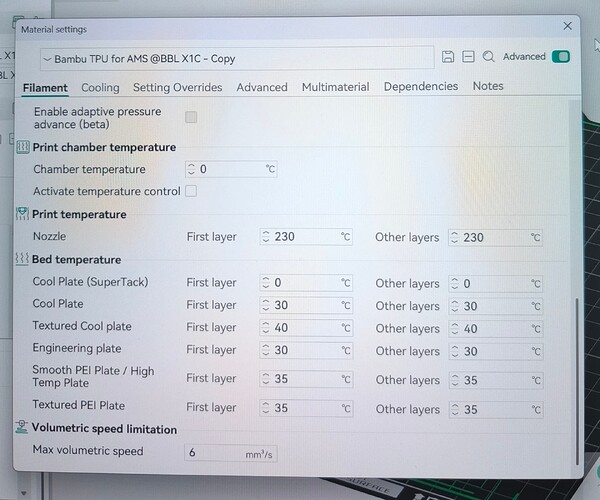600x500 pixels.
Task: Edit Smooth PEI Plate Other layers 35
Action: 496,380
